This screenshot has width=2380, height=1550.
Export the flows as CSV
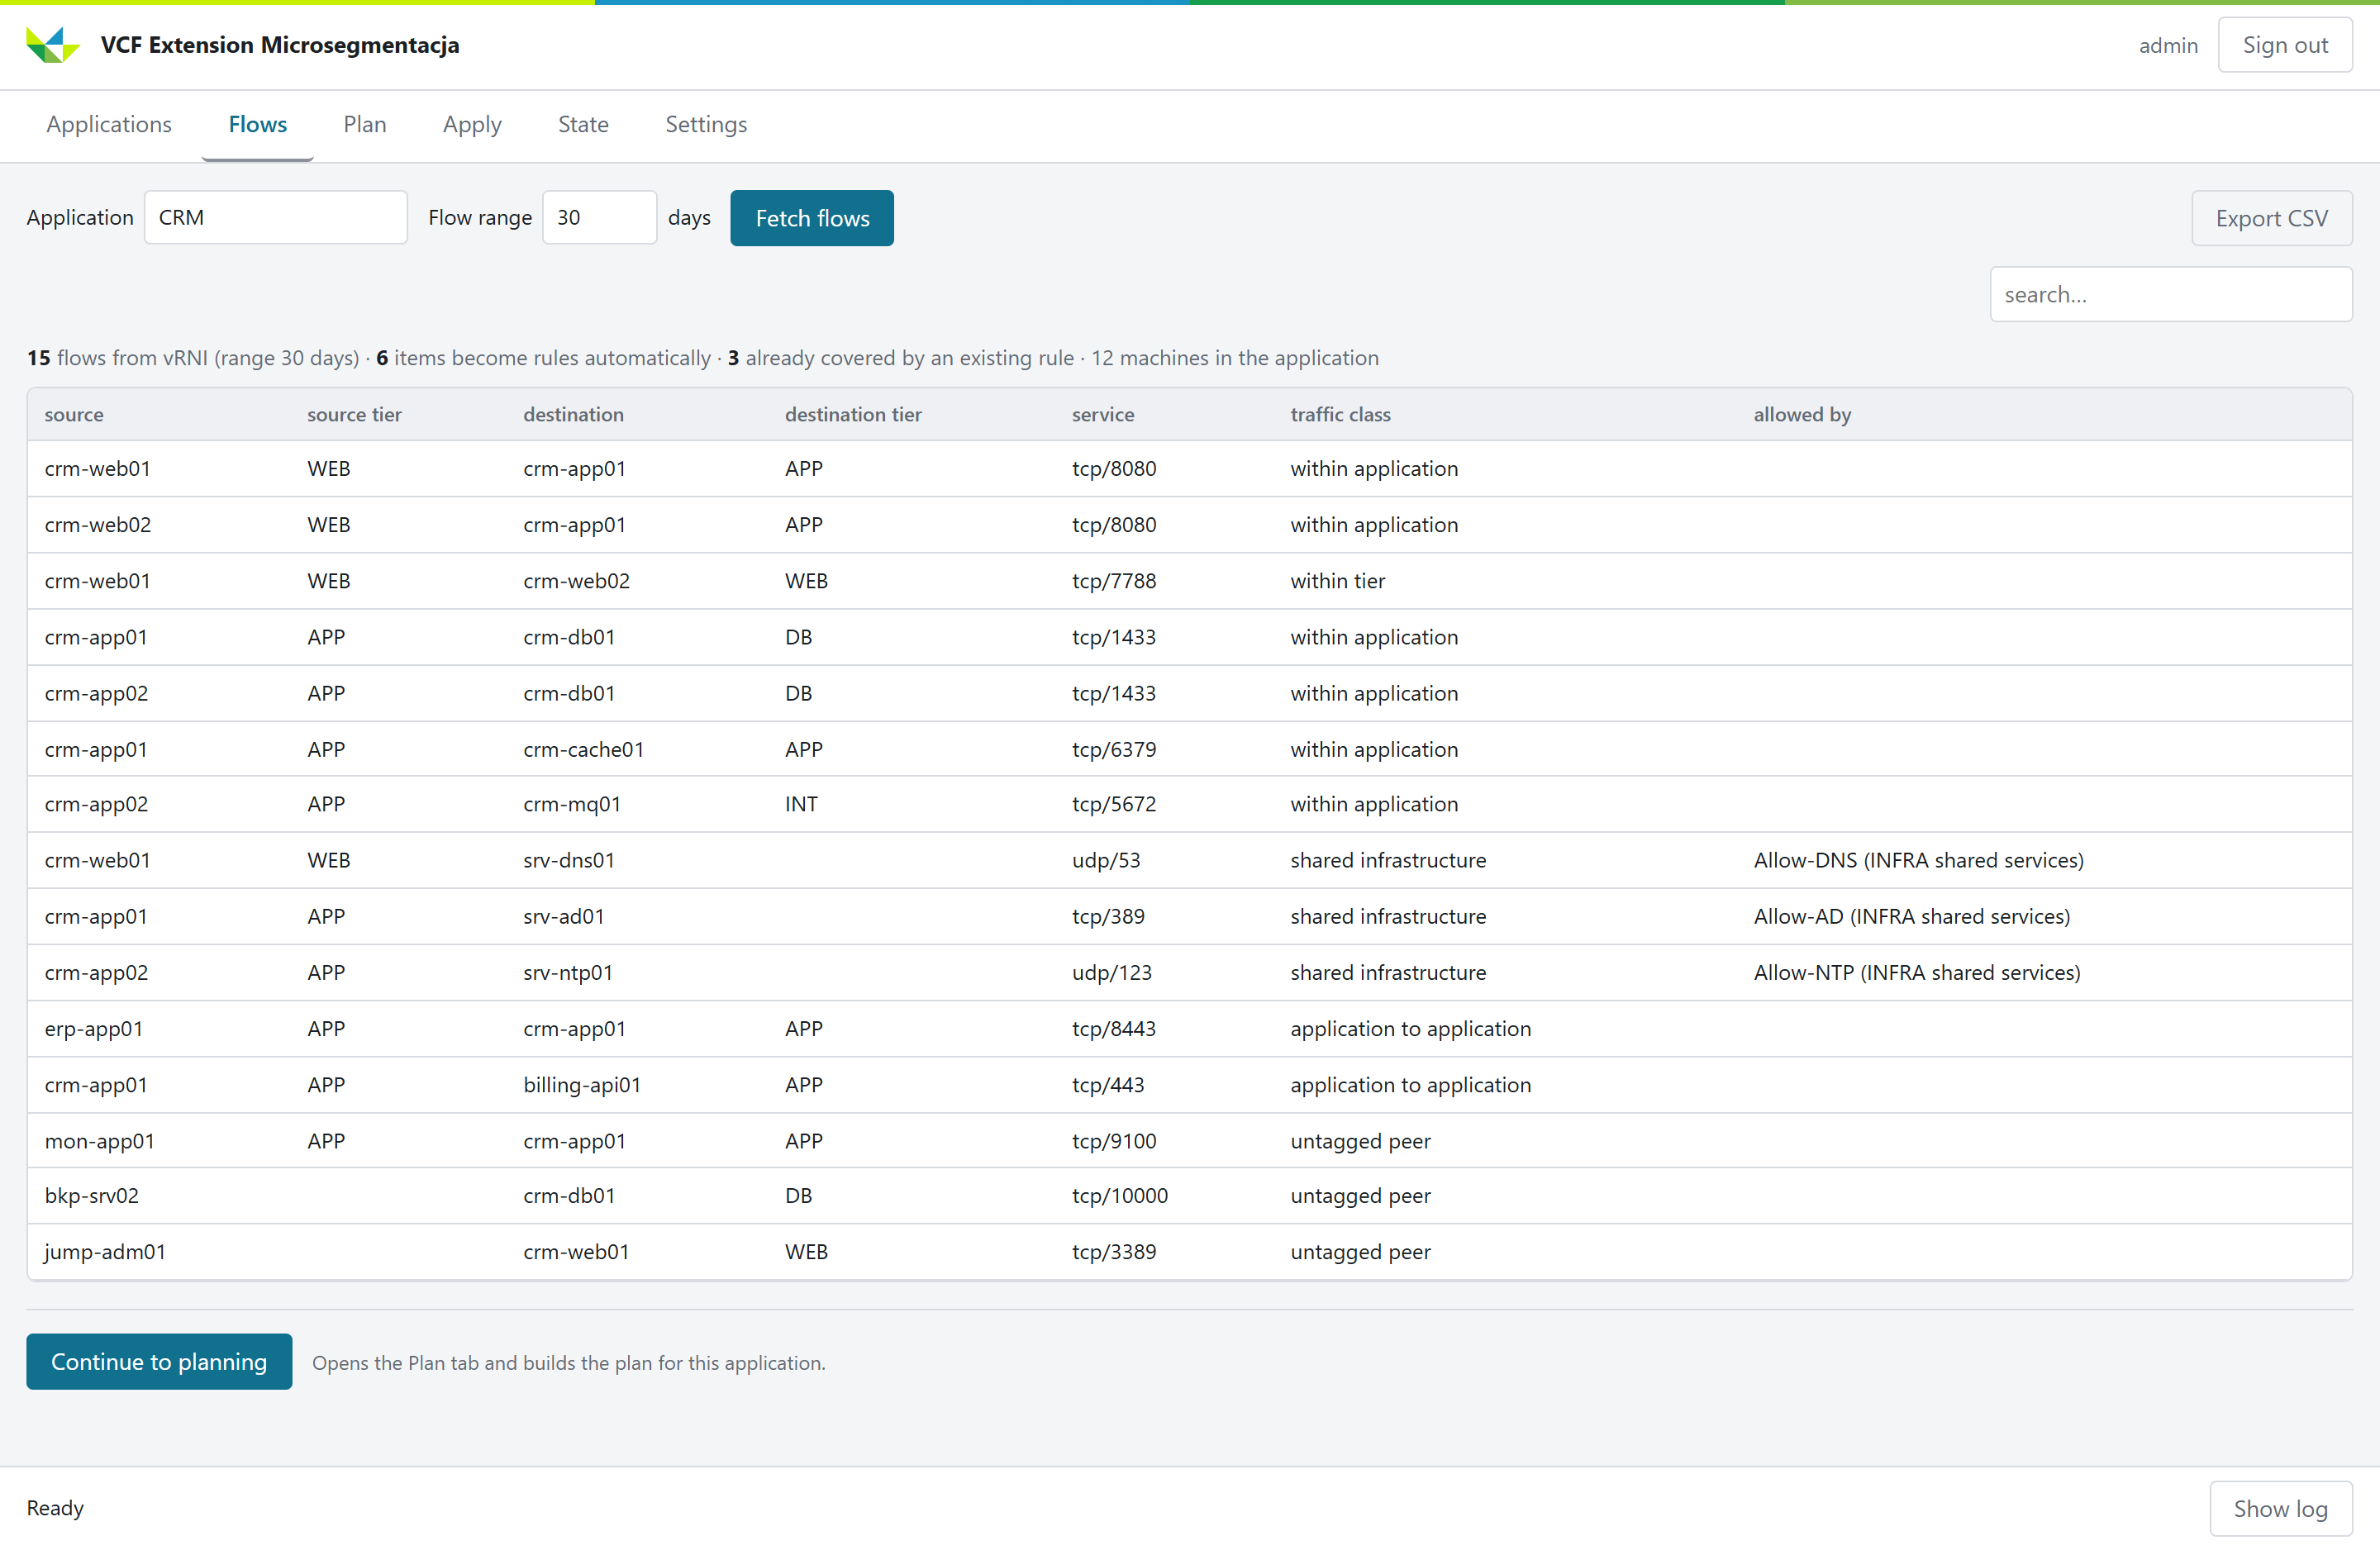coord(2272,218)
